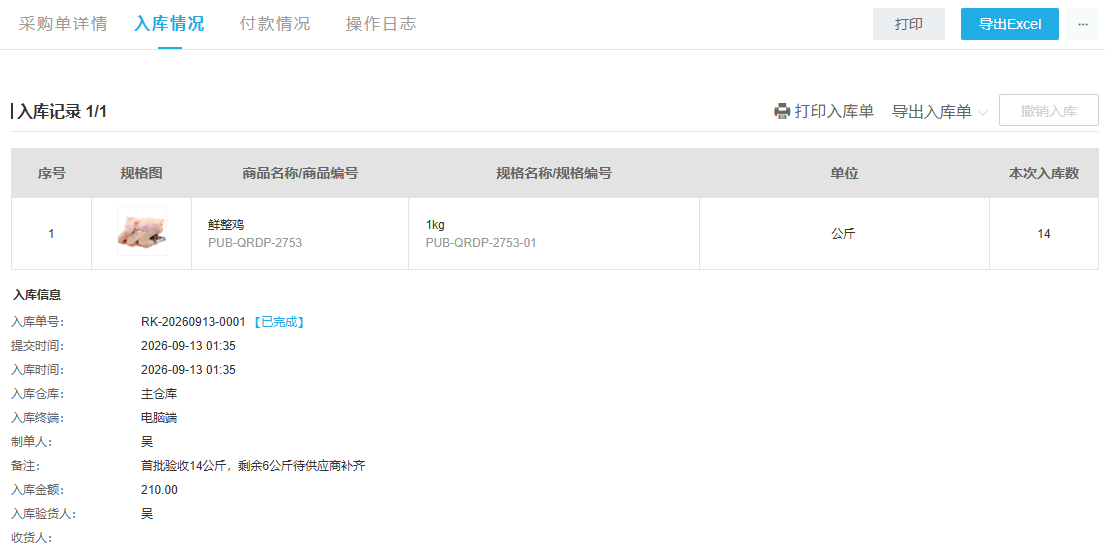Click the 商品名称/商品编号 column header

tap(300, 173)
